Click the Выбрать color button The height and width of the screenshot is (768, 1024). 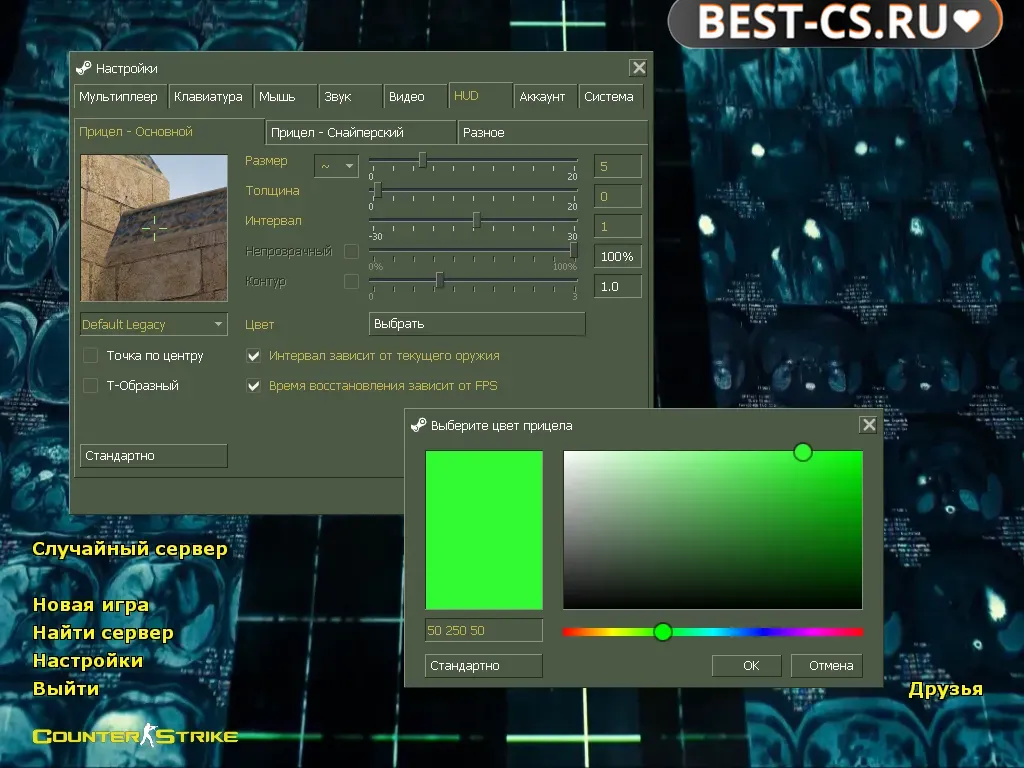(x=477, y=323)
